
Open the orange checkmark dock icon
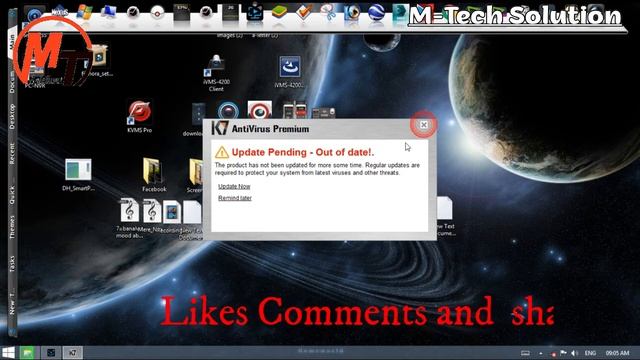pos(304,13)
